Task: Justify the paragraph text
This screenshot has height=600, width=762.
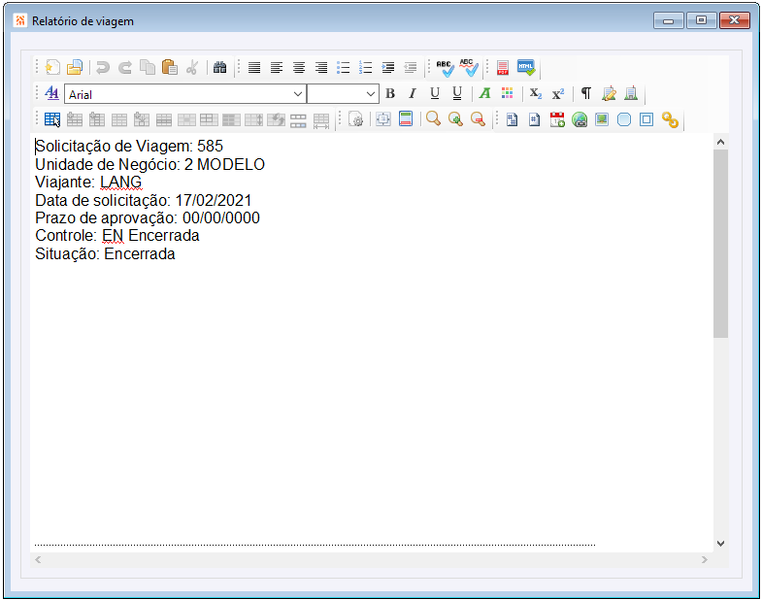Action: coord(254,67)
